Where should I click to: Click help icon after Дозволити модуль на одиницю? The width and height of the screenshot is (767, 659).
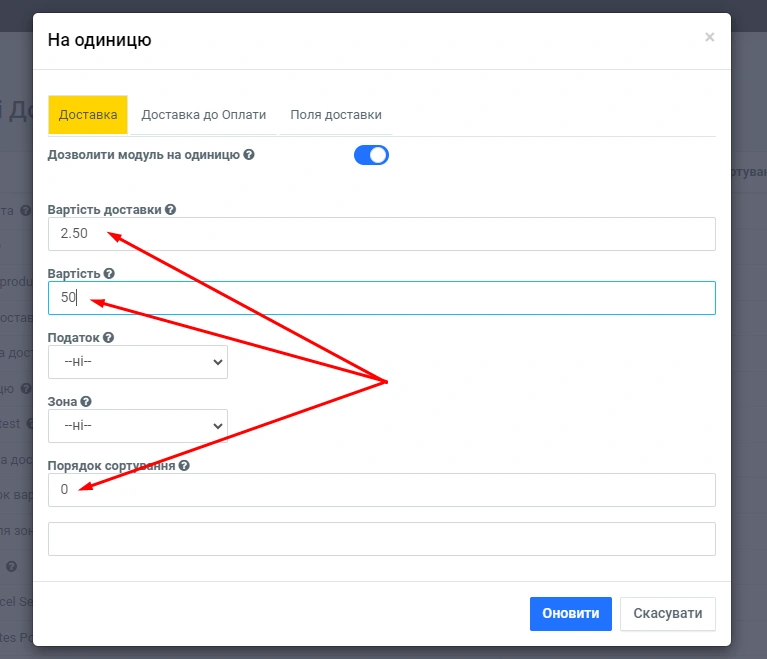[x=249, y=155]
